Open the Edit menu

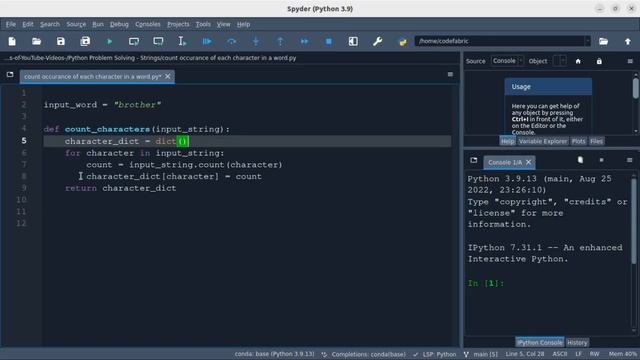point(28,24)
